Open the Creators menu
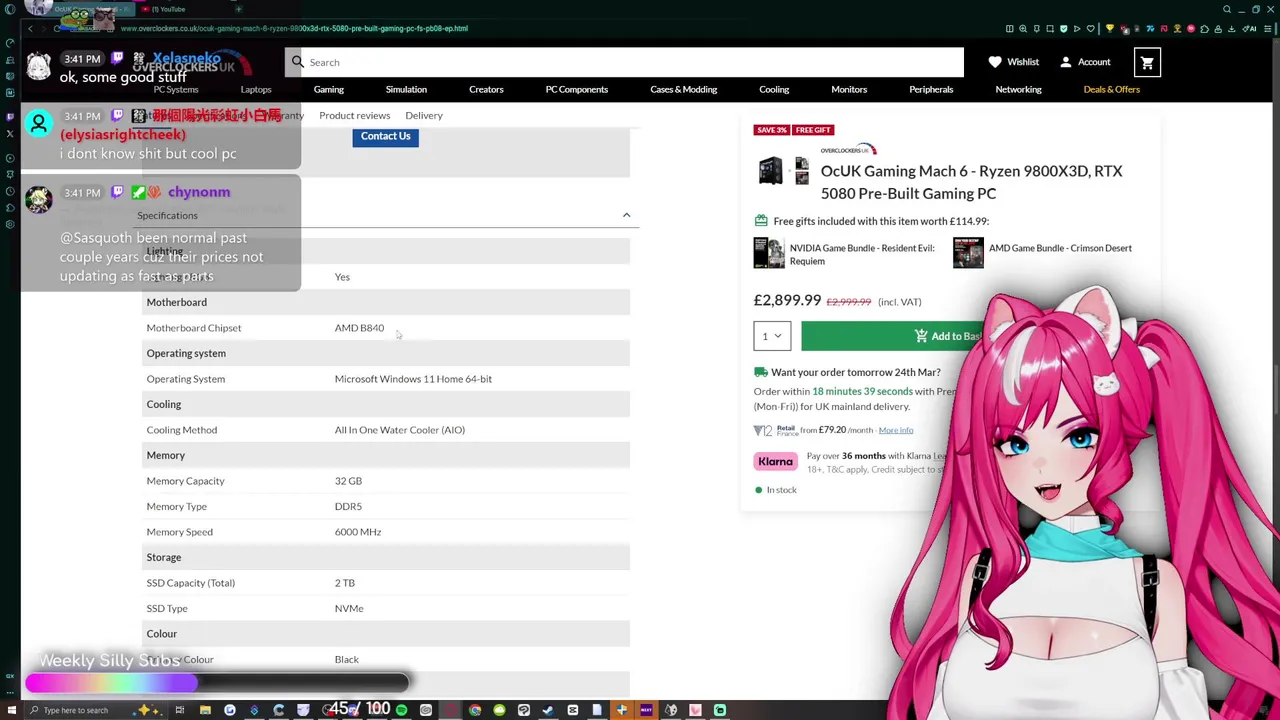1280x720 pixels. click(486, 89)
